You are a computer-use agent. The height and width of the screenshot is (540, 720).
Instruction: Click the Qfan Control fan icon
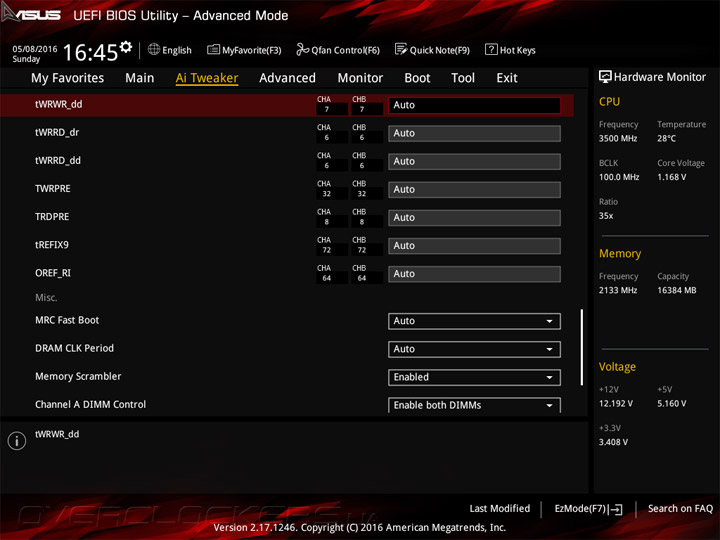(302, 49)
